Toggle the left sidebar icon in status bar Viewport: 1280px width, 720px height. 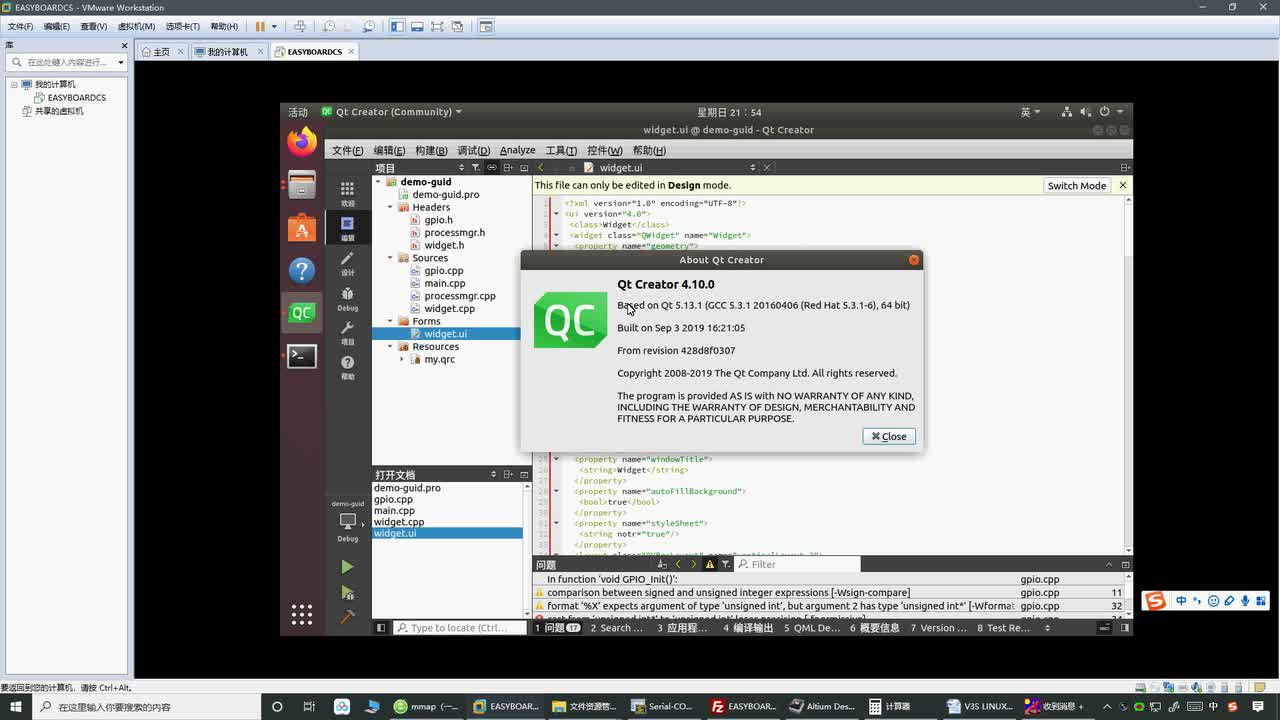[381, 628]
